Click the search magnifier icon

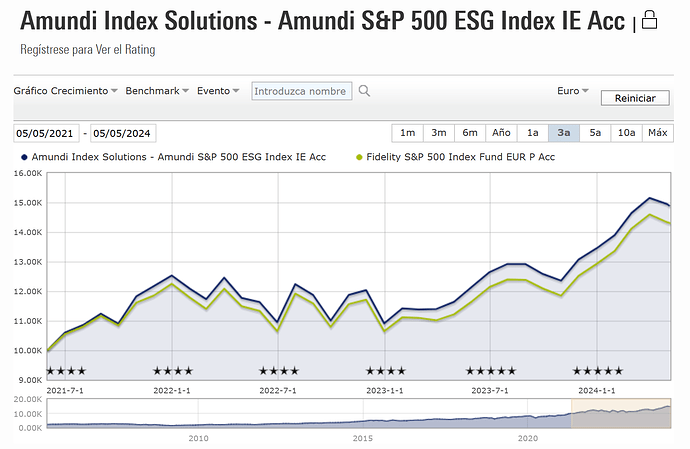pos(364,91)
